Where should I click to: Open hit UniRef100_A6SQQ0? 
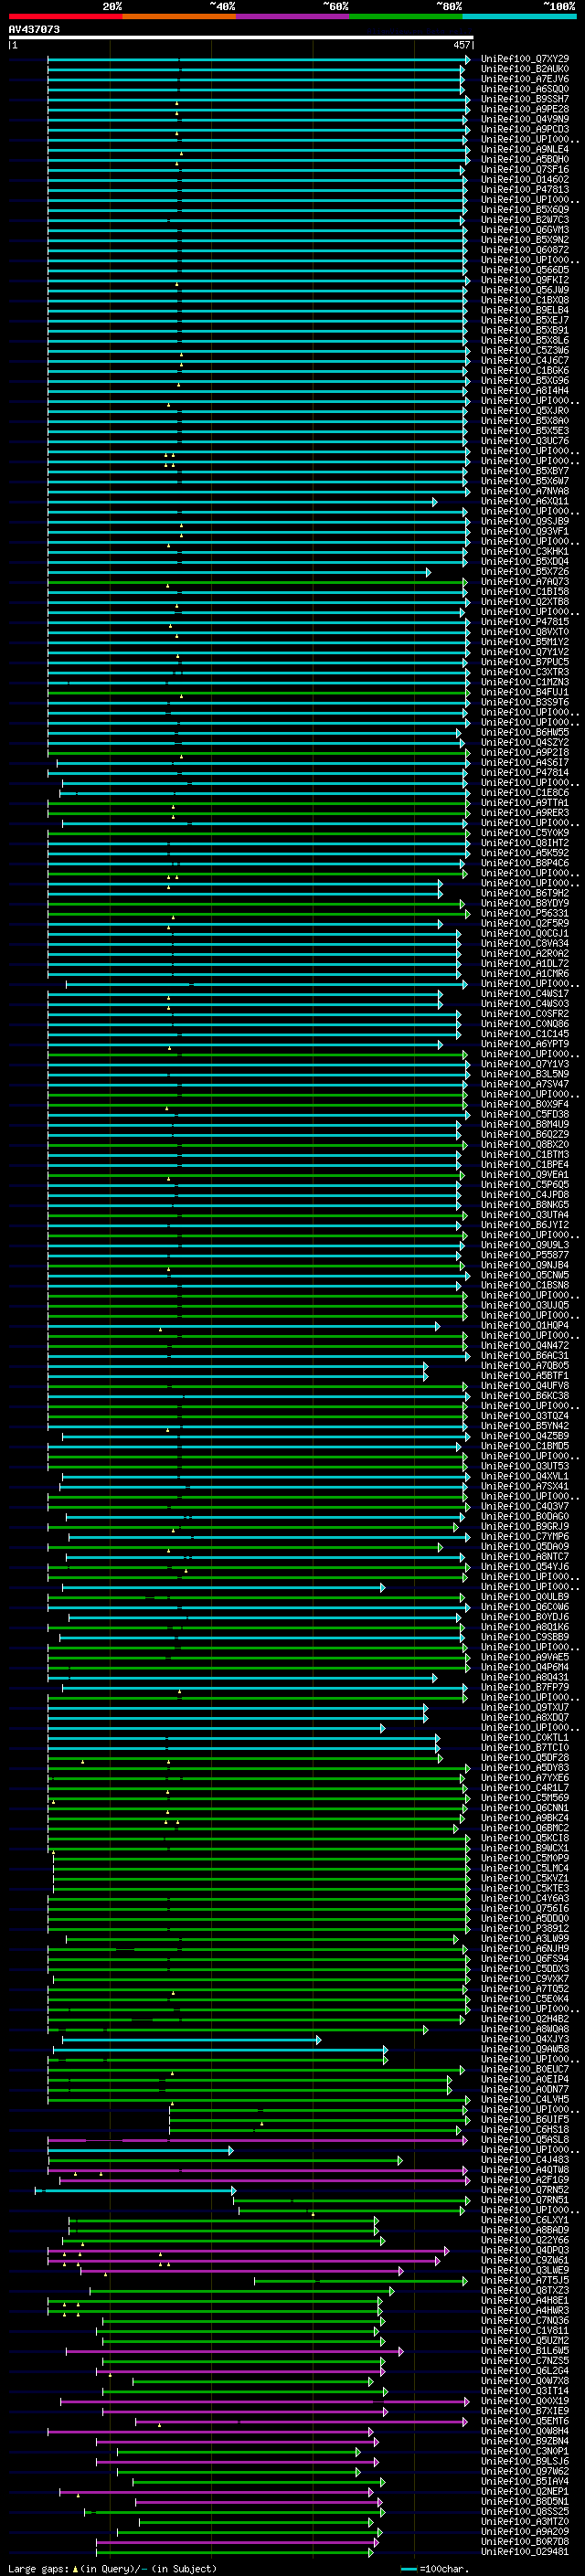pos(525,89)
